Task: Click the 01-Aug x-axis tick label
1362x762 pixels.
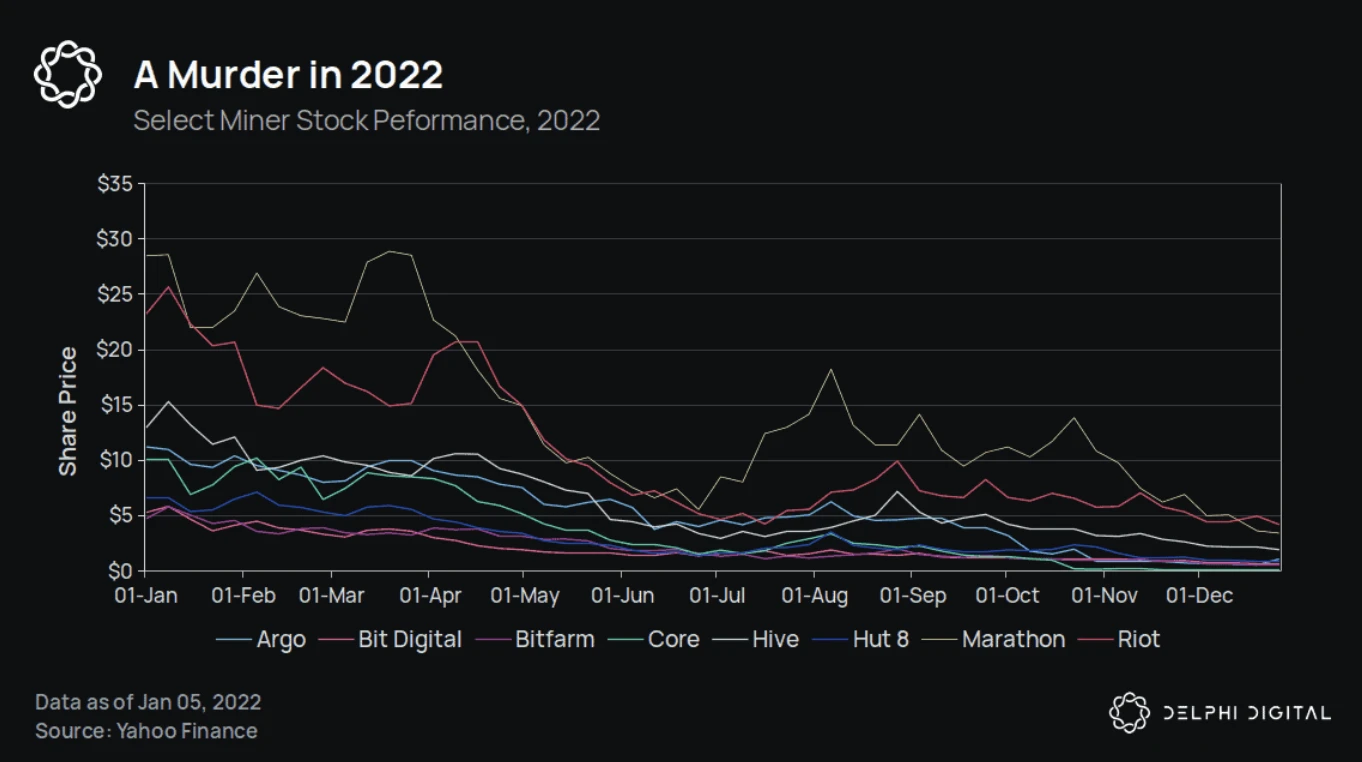Action: pos(814,596)
